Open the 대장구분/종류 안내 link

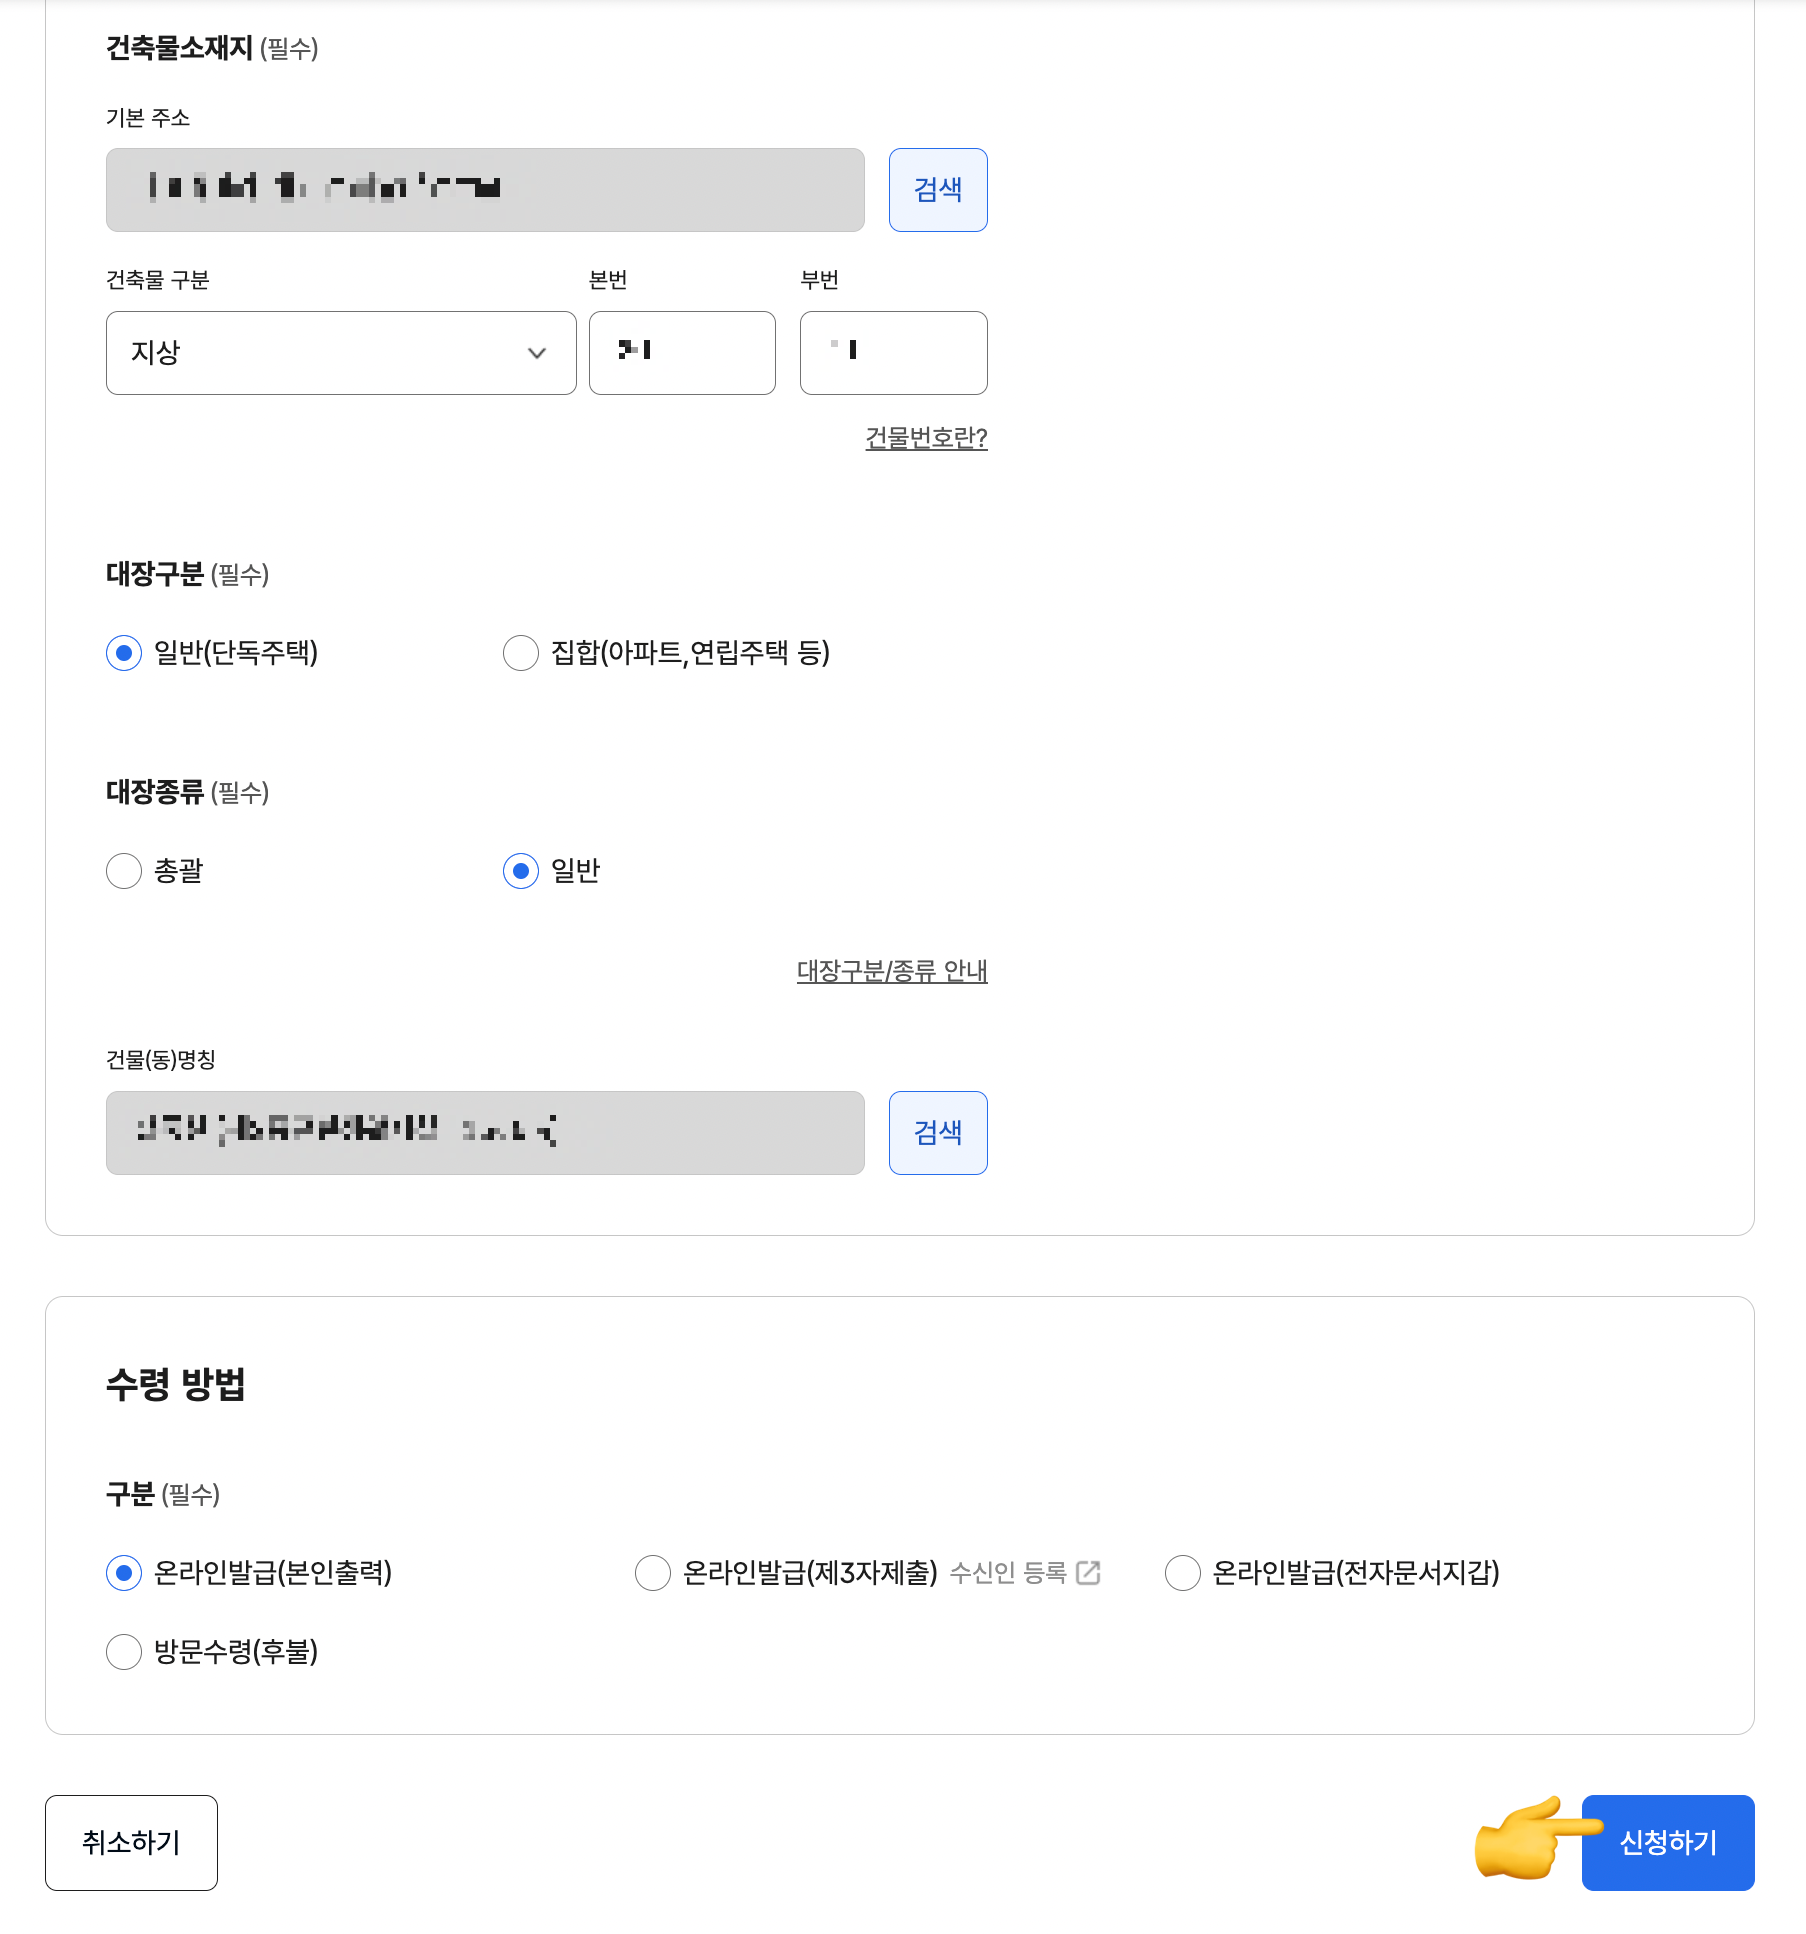click(892, 971)
